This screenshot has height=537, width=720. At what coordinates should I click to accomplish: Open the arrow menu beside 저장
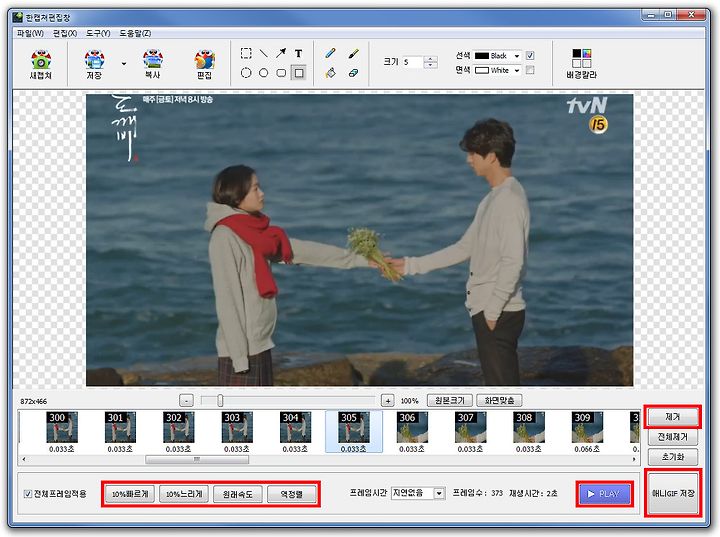pos(124,63)
